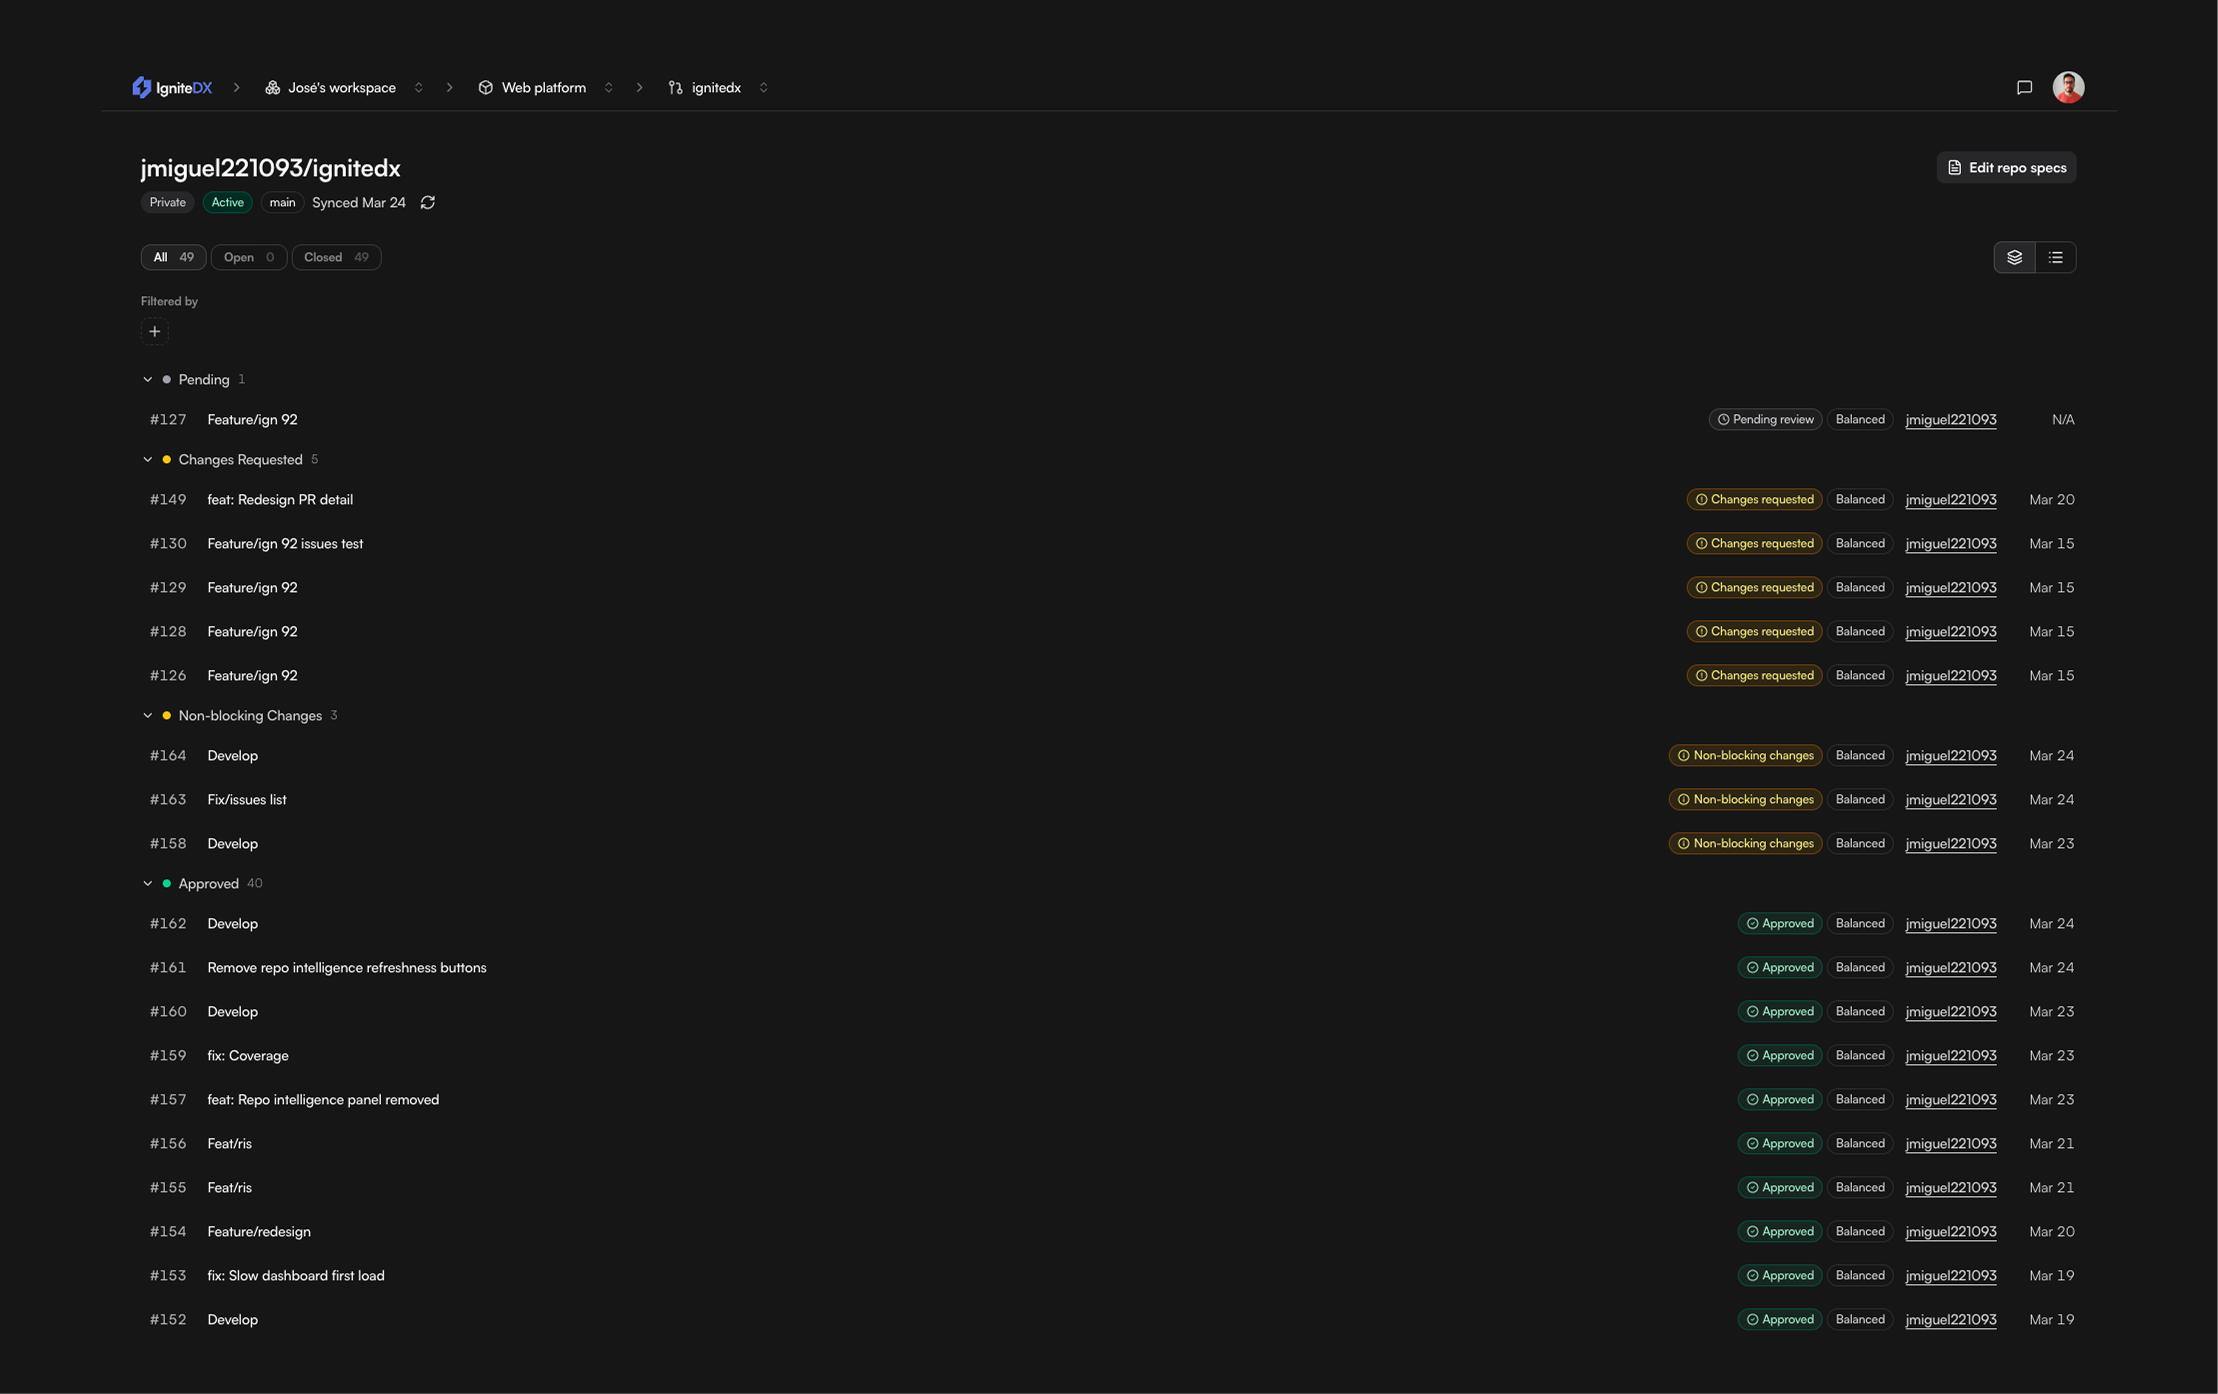
Task: Click the ignitedx pull request icon
Action: click(676, 88)
